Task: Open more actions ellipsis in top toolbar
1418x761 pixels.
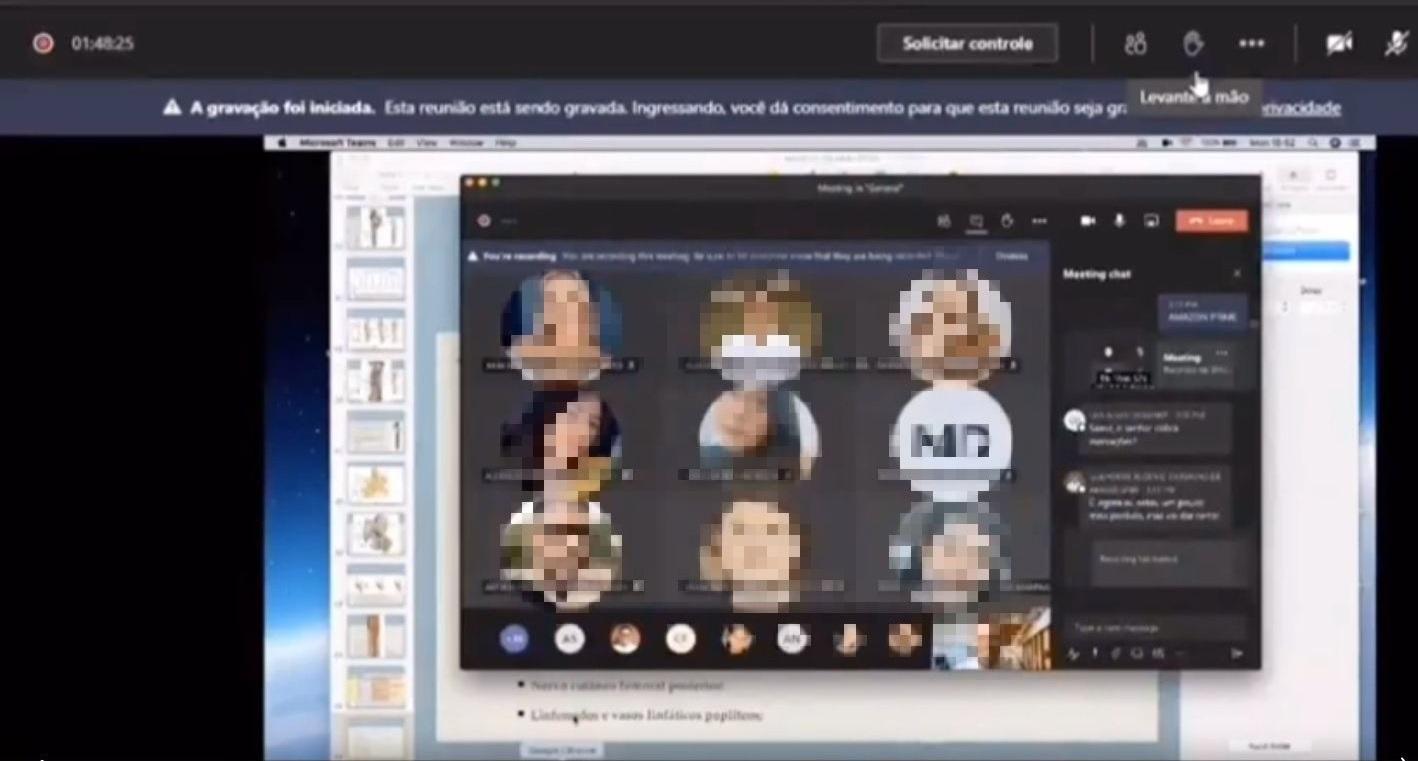Action: pyautogui.click(x=1251, y=44)
